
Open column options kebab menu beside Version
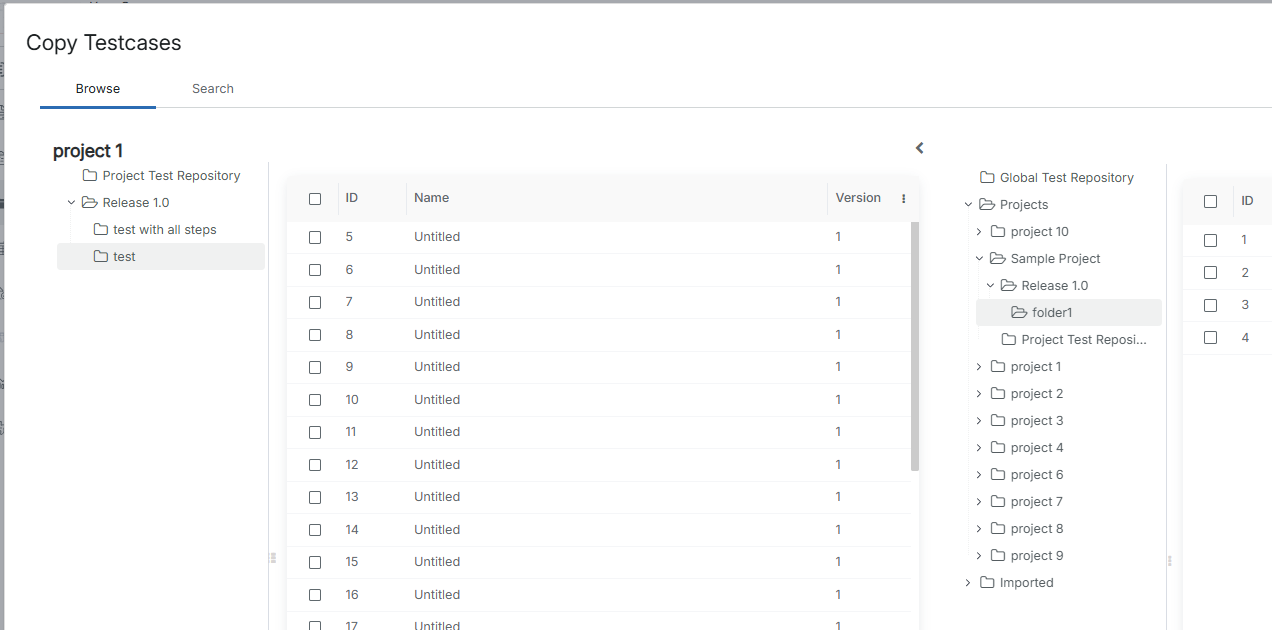[903, 199]
